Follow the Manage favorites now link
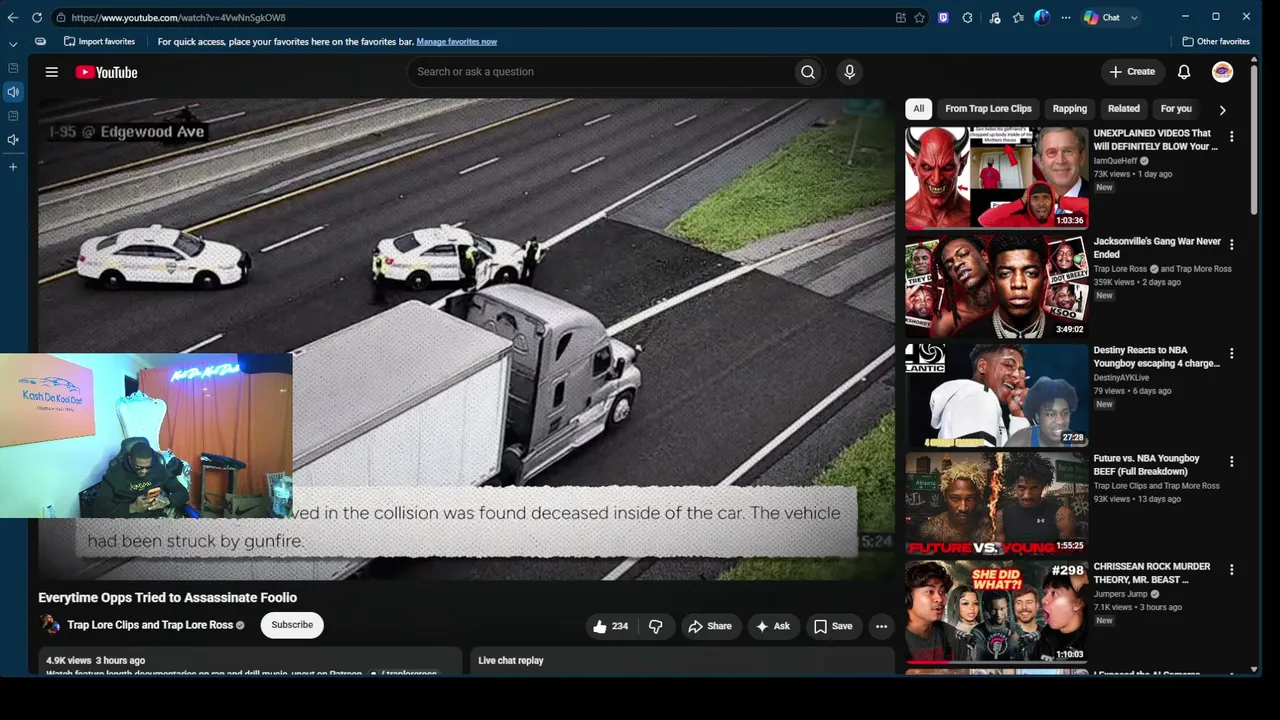Screen dimensions: 1280x720 (x=456, y=41)
